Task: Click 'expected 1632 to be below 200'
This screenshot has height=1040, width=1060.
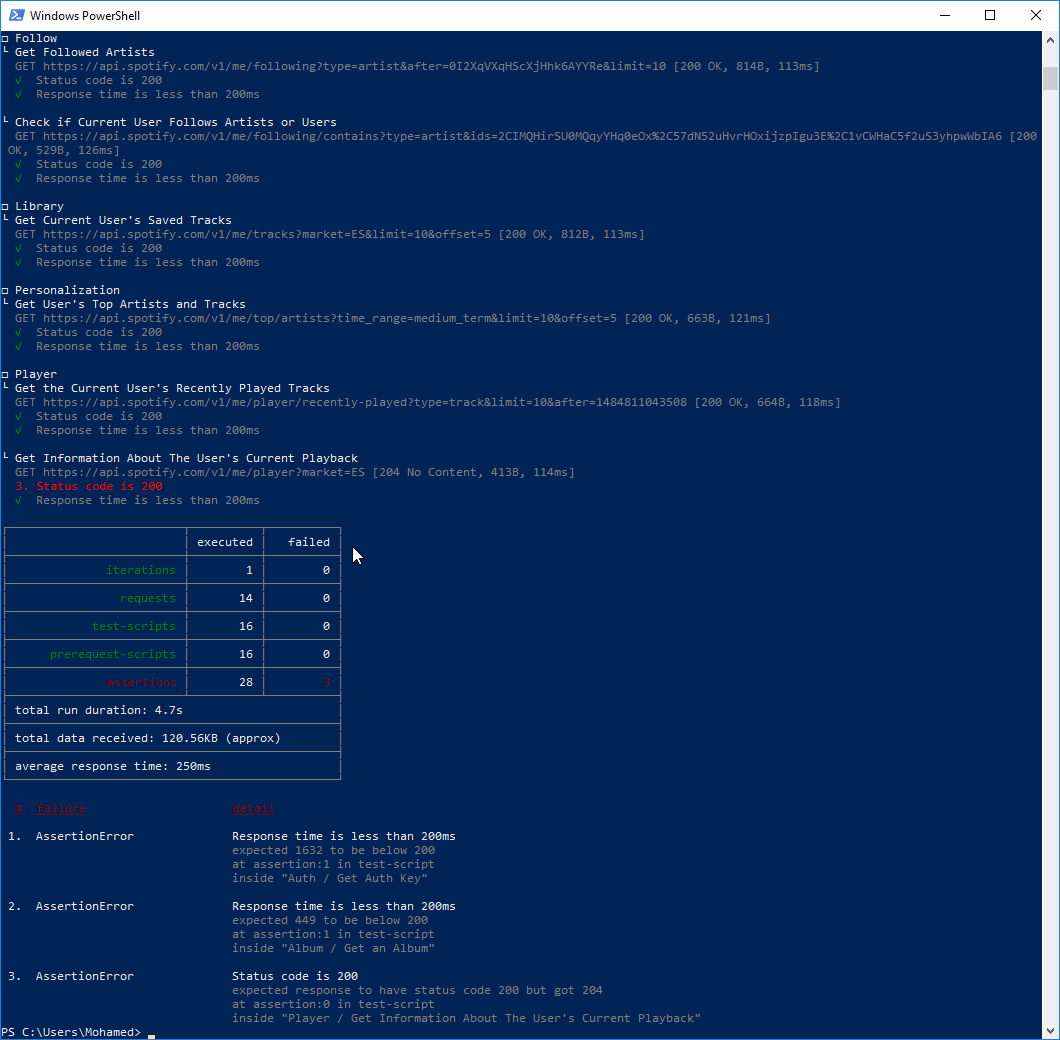Action: point(333,851)
